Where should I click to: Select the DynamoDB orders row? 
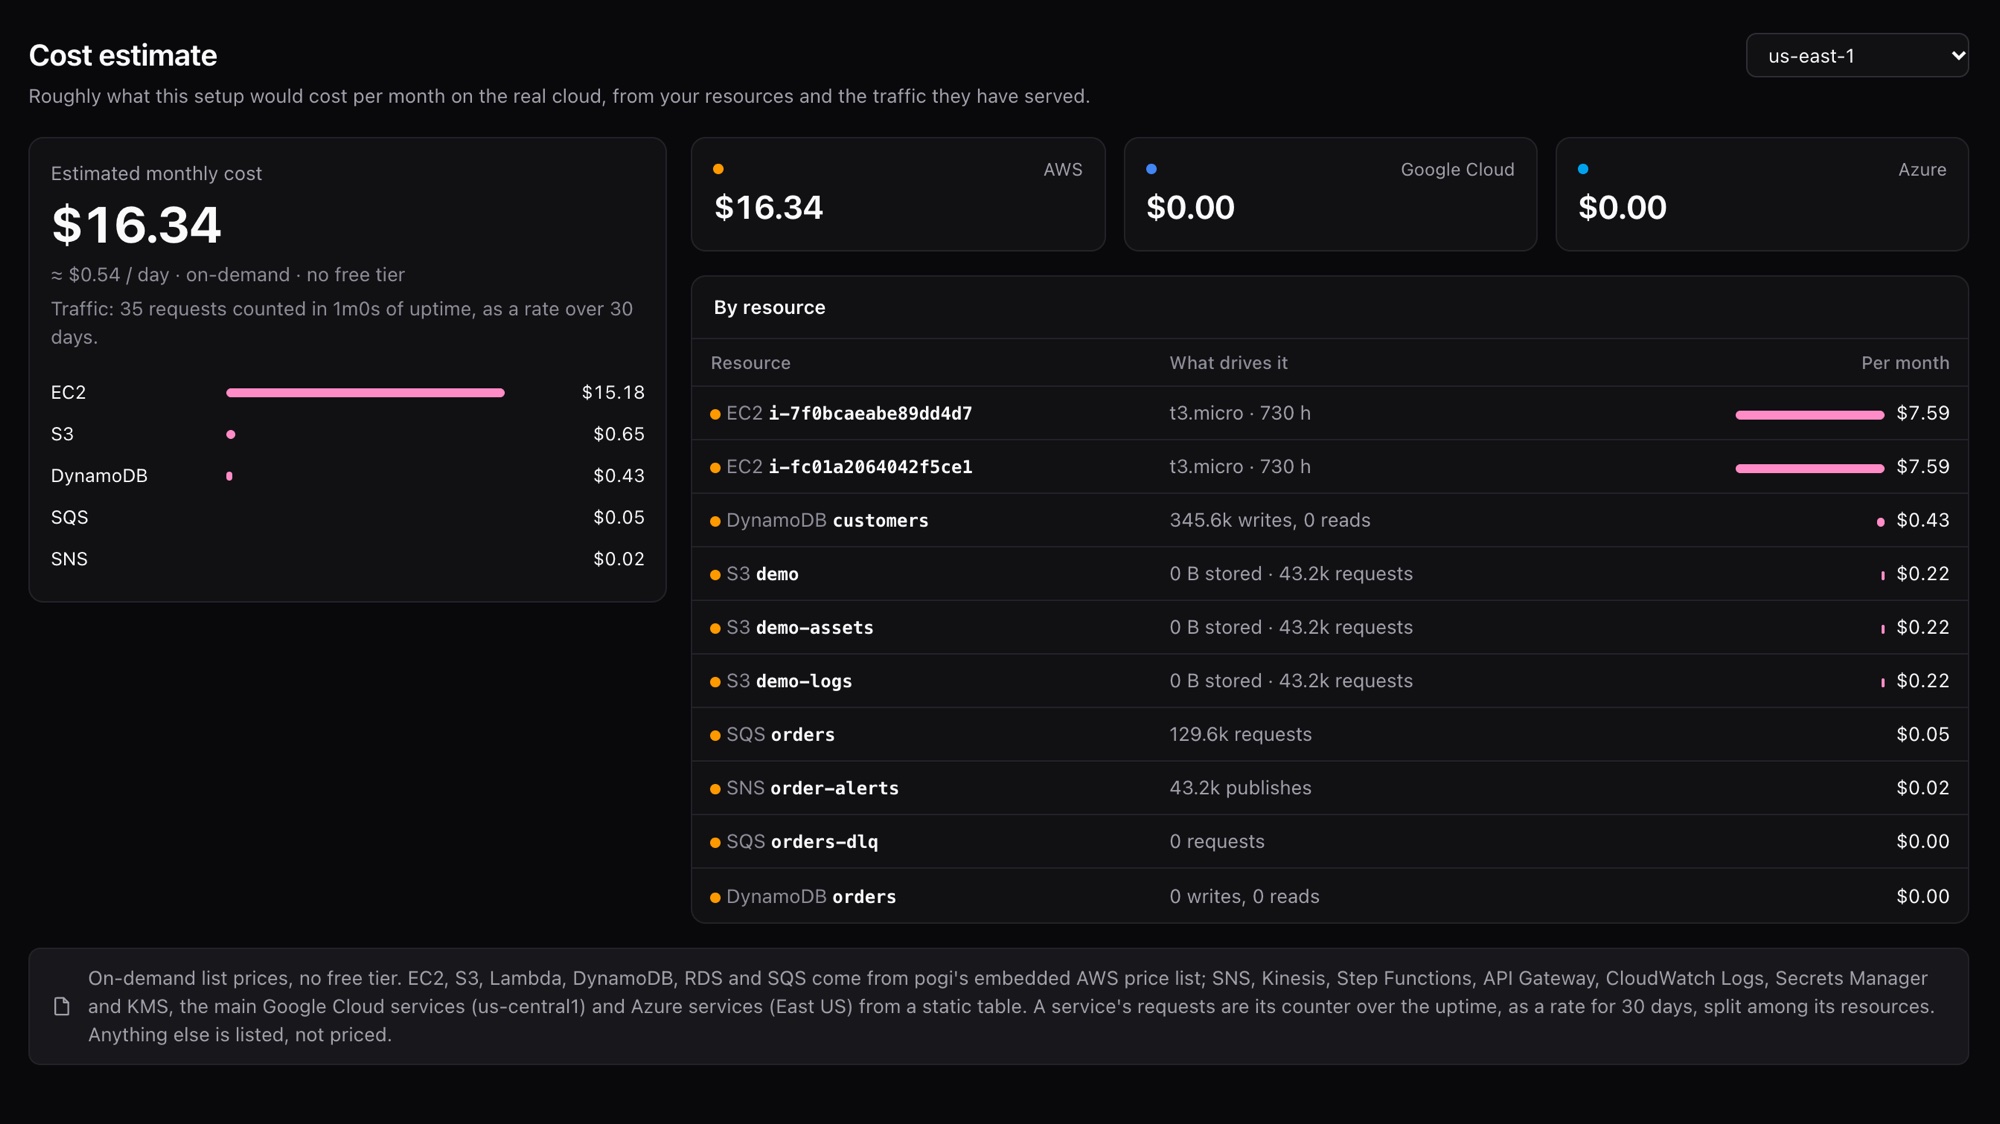tap(1330, 896)
